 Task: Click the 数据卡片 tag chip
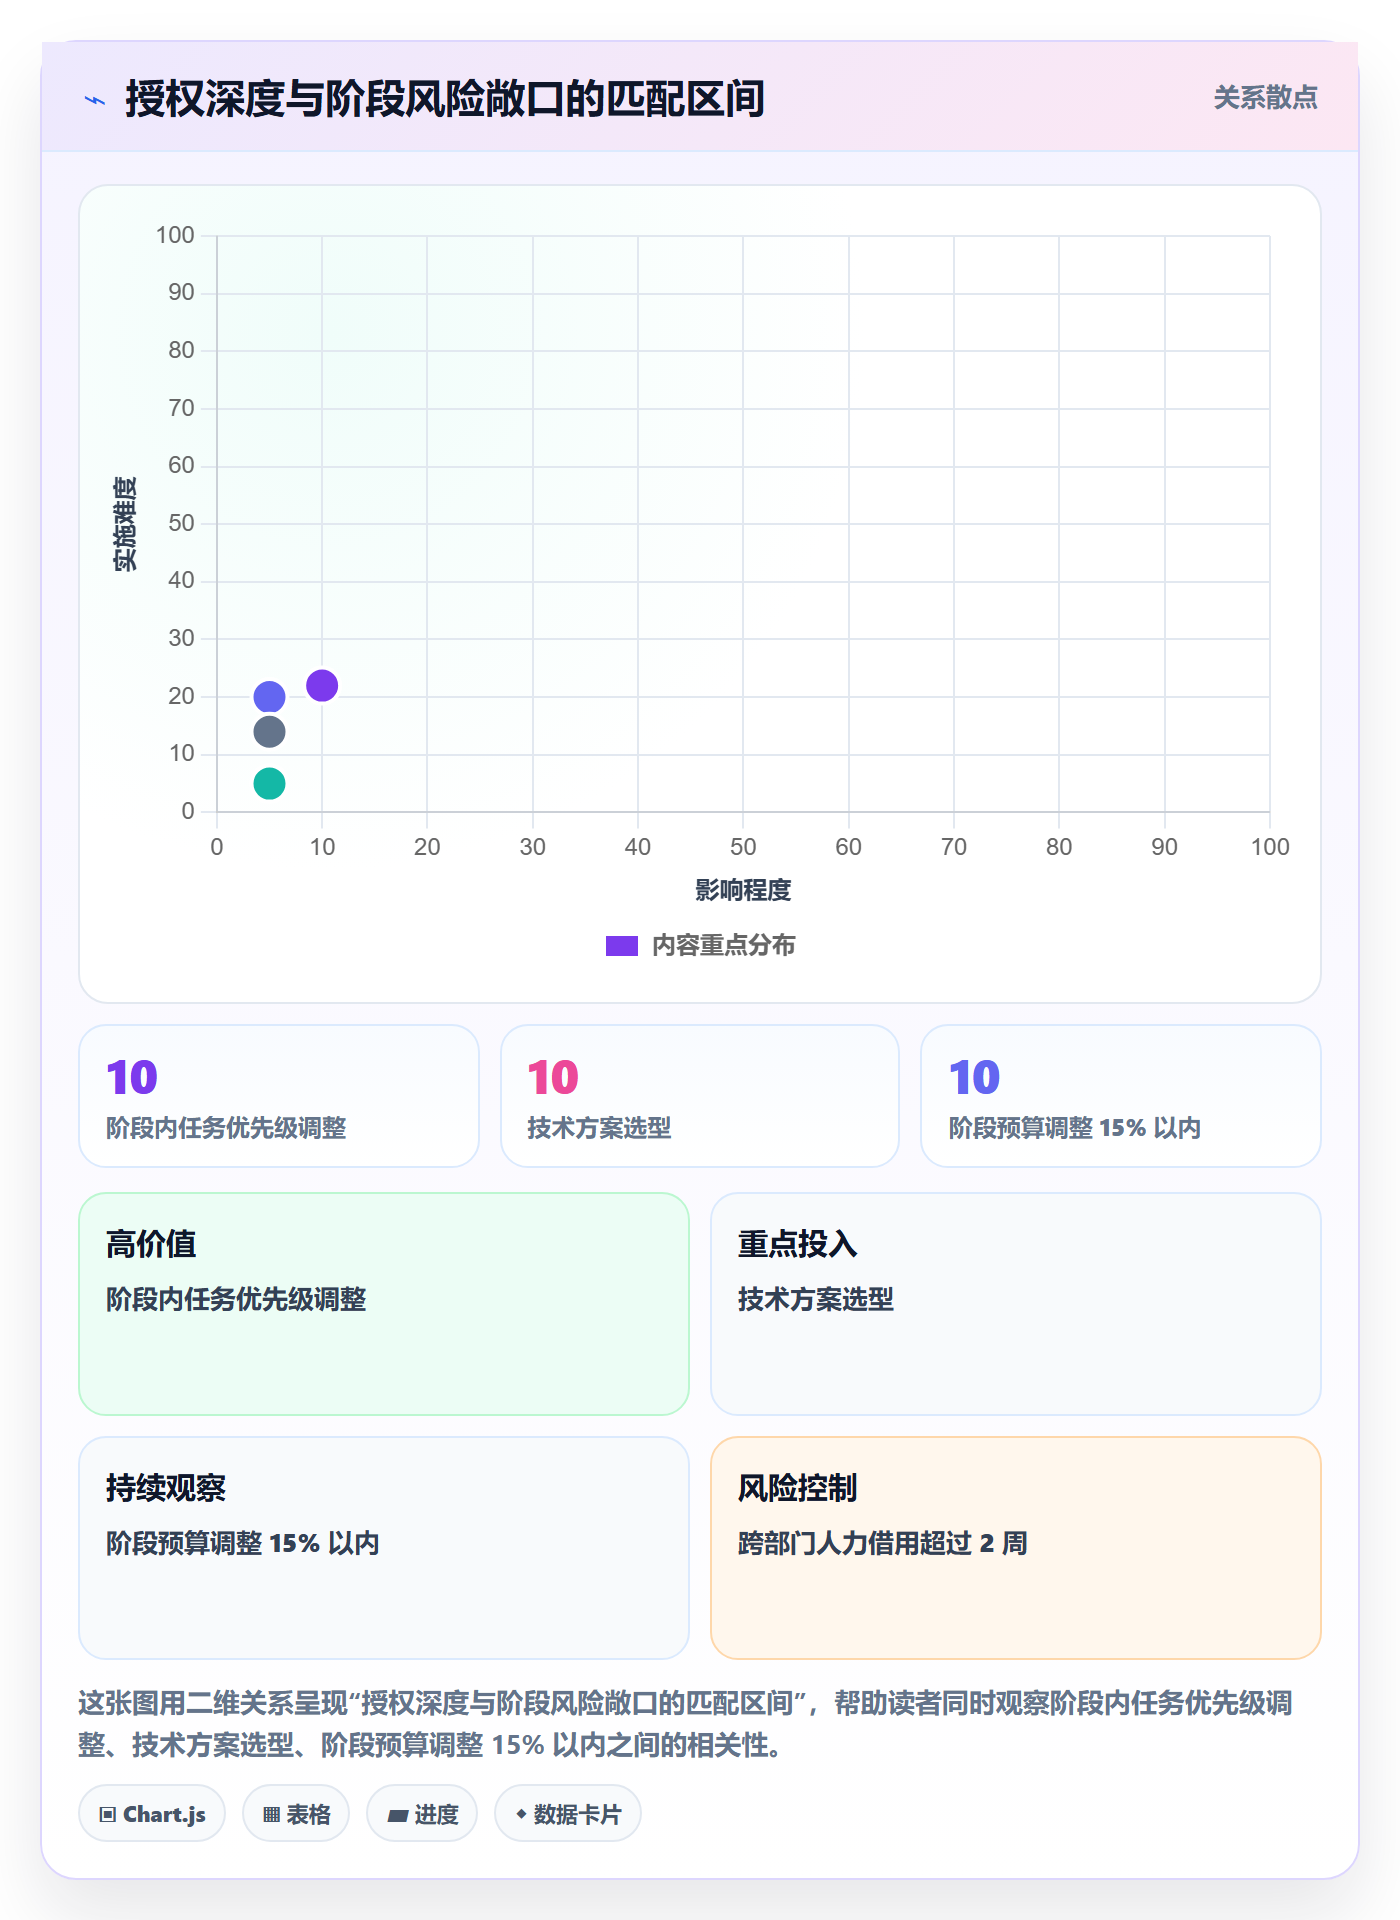(x=568, y=1814)
